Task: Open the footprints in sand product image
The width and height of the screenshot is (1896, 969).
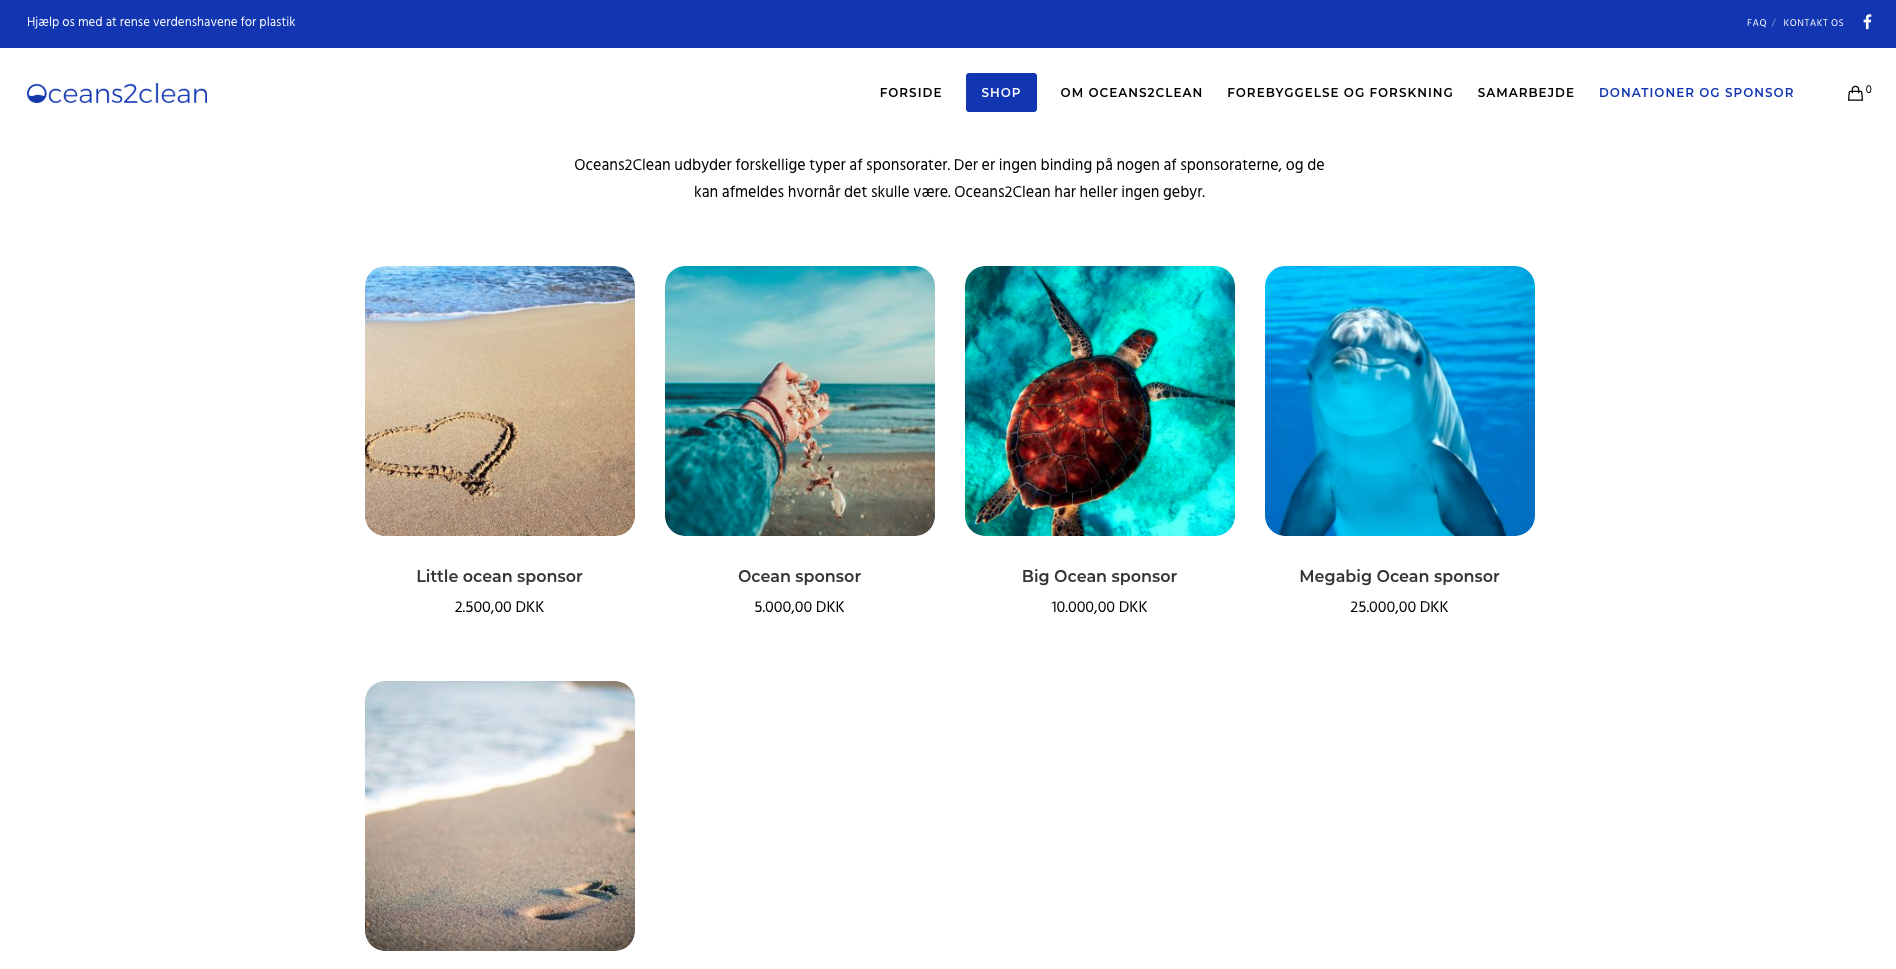Action: (500, 816)
